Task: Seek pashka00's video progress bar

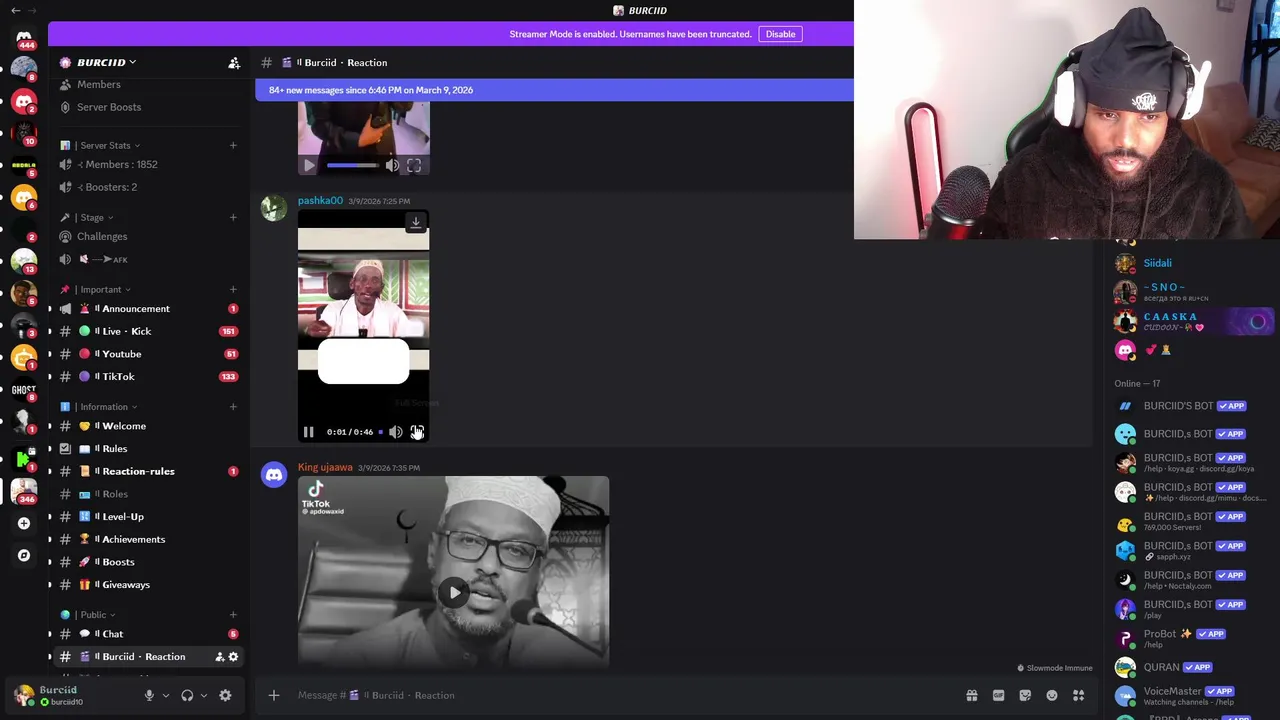Action: pyautogui.click(x=380, y=432)
